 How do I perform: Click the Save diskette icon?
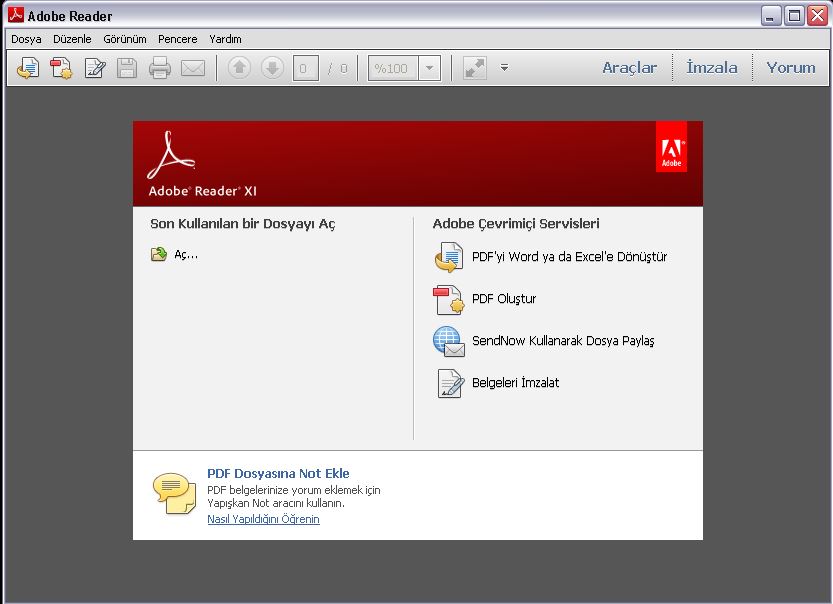(x=127, y=68)
